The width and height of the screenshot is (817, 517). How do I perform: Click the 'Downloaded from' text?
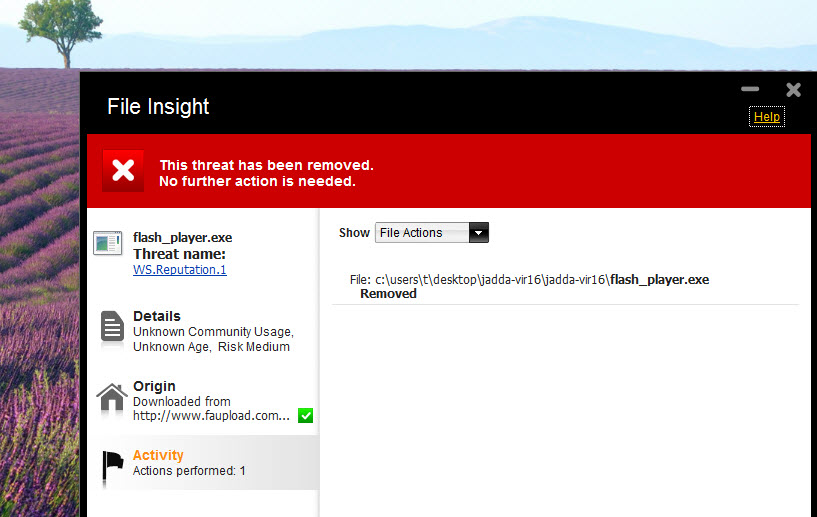click(x=181, y=401)
